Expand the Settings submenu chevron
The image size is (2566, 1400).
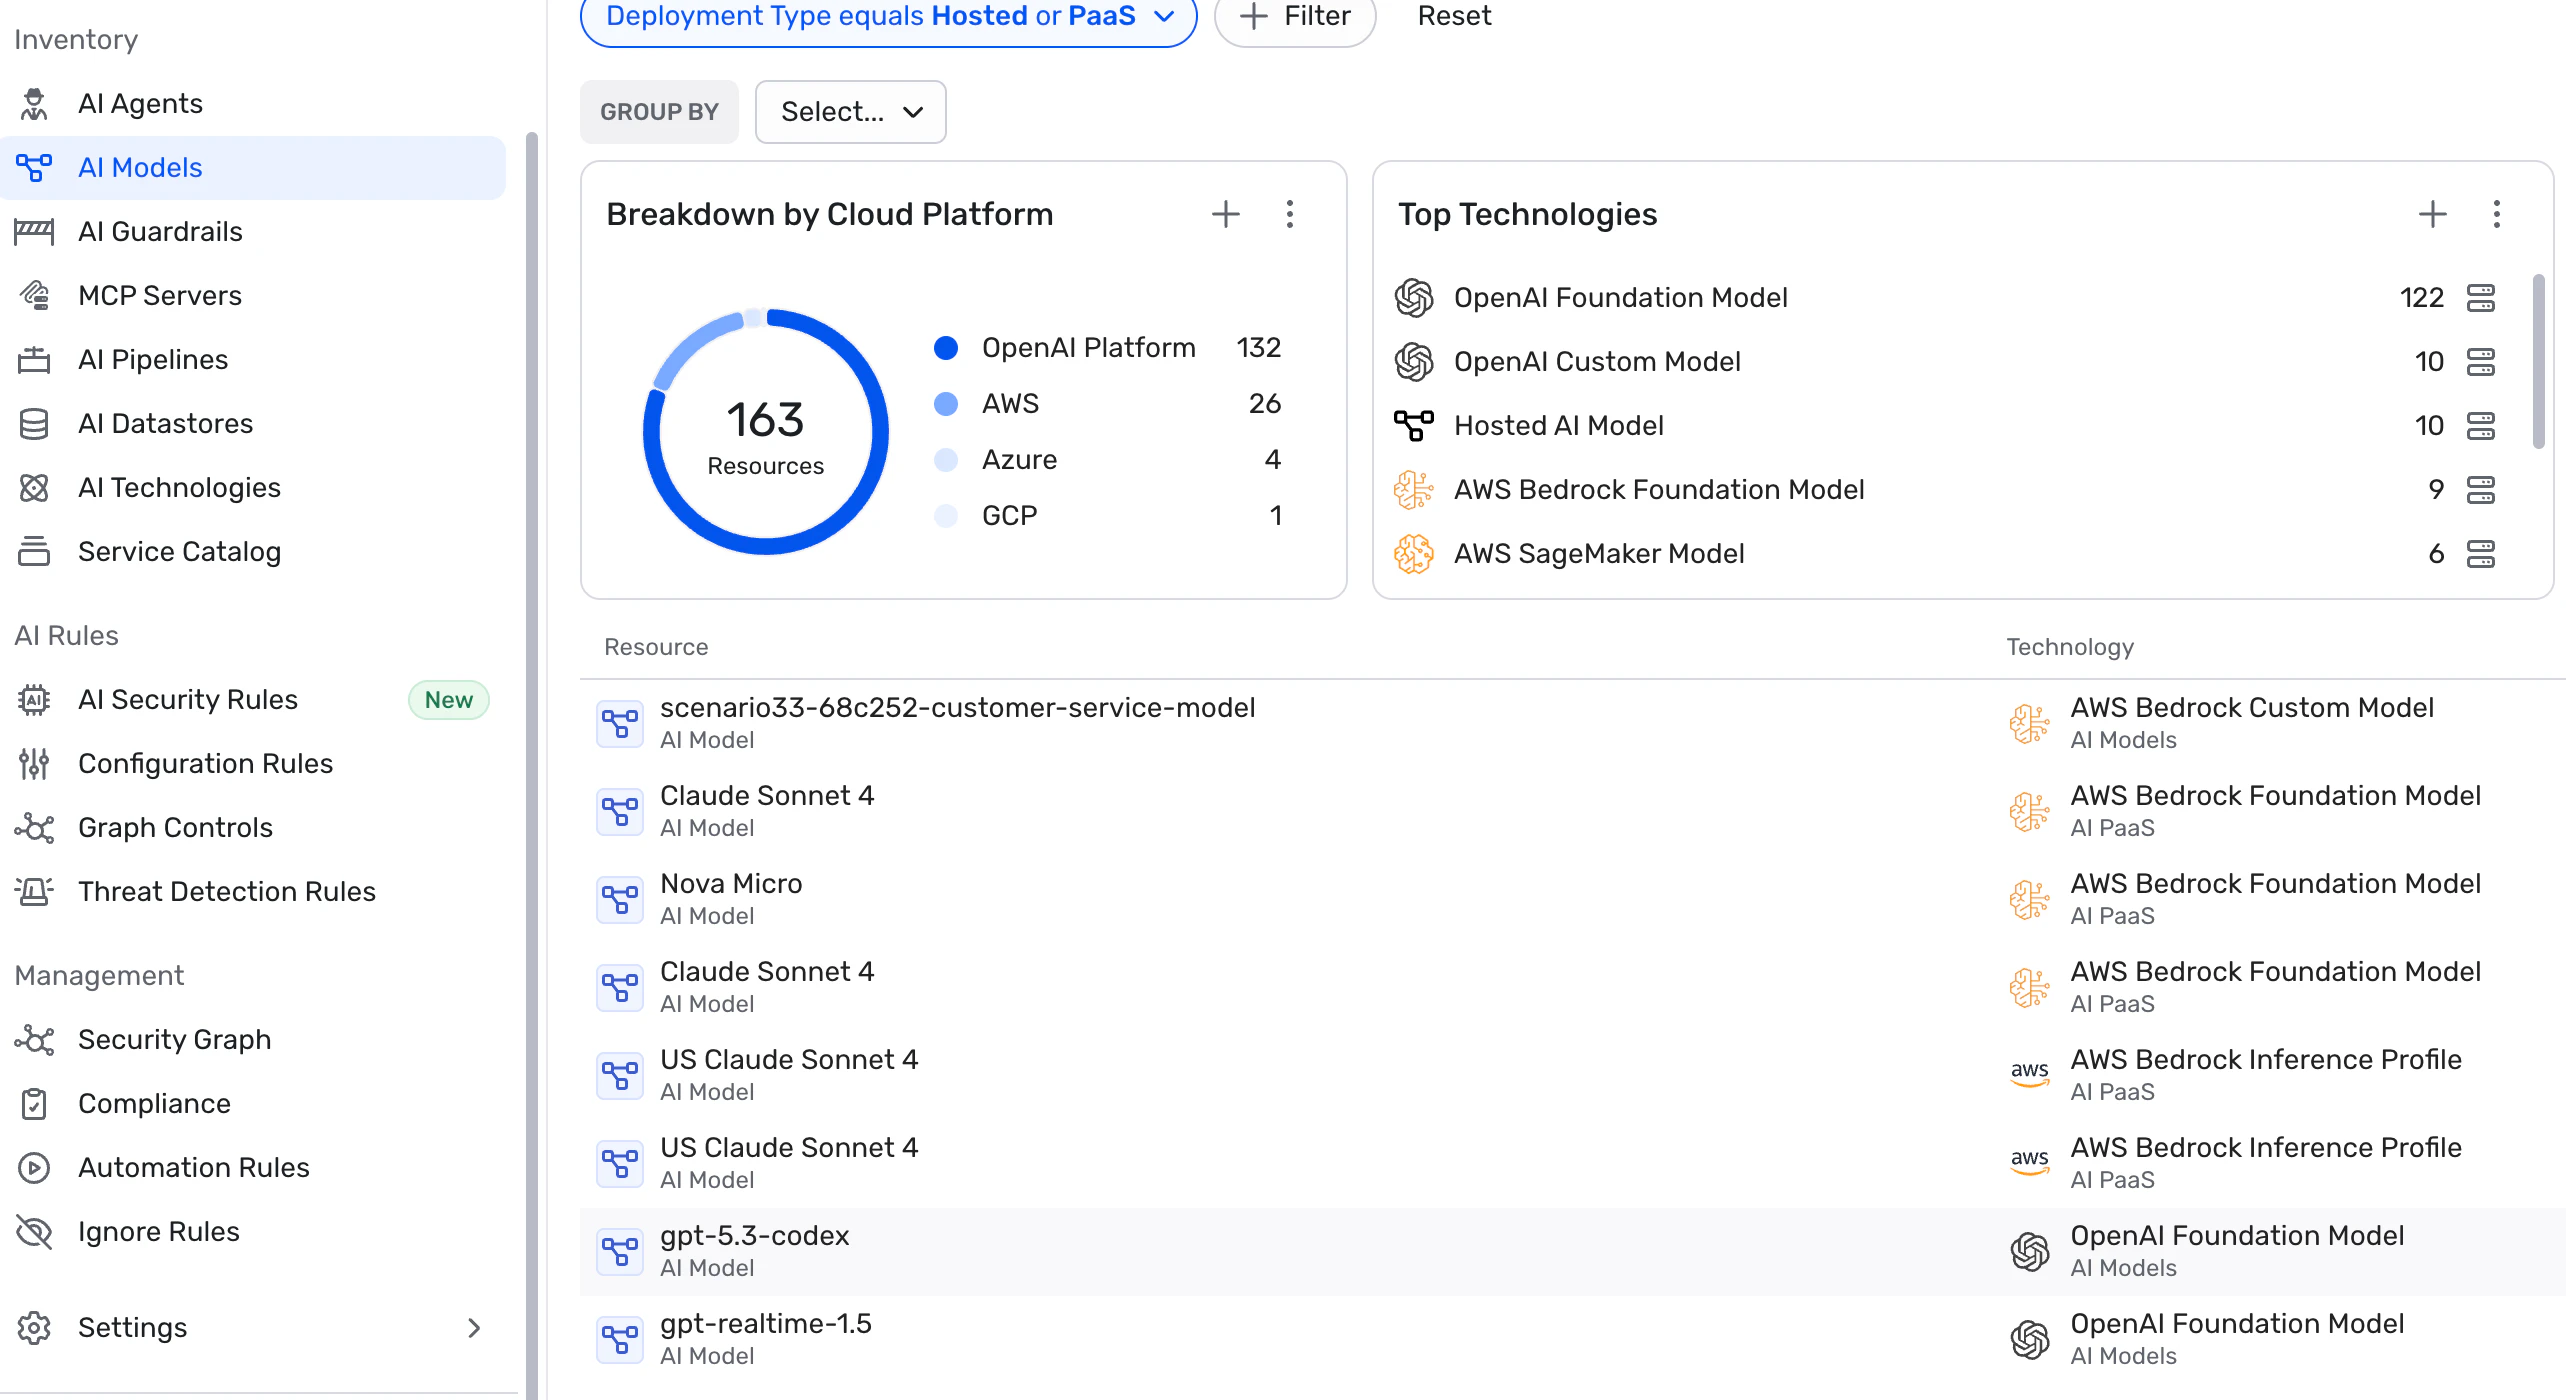pos(474,1328)
